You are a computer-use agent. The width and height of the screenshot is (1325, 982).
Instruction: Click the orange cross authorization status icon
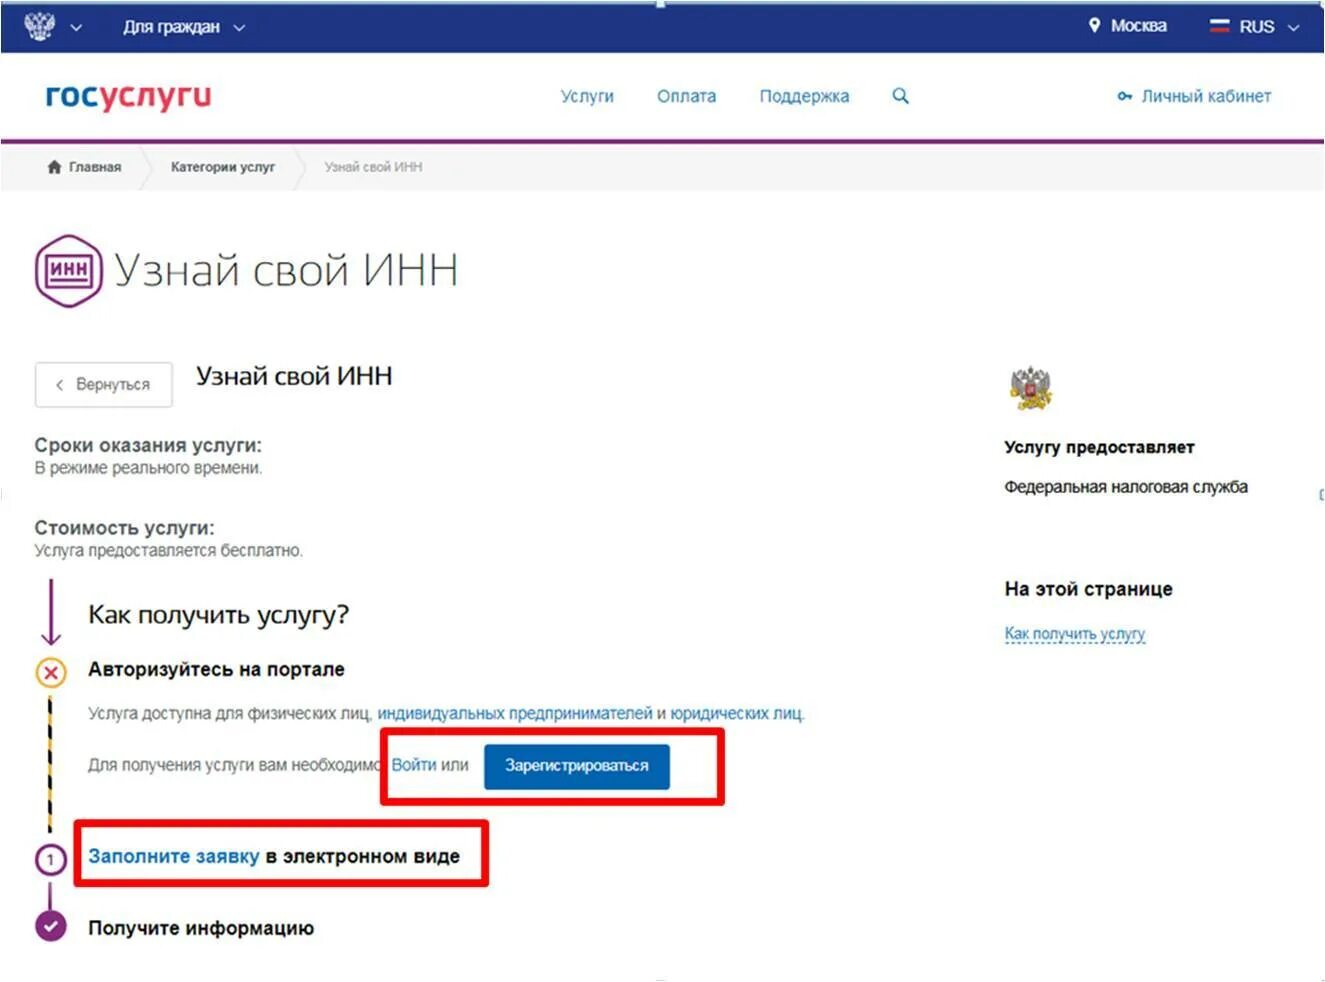tap(51, 672)
